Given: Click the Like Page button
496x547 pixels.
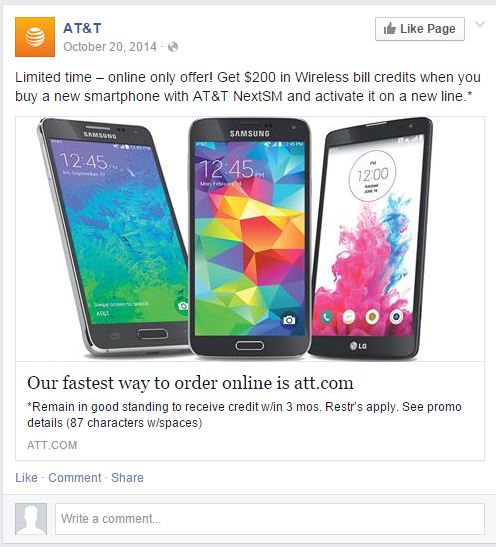Looking at the screenshot, I should [x=420, y=29].
